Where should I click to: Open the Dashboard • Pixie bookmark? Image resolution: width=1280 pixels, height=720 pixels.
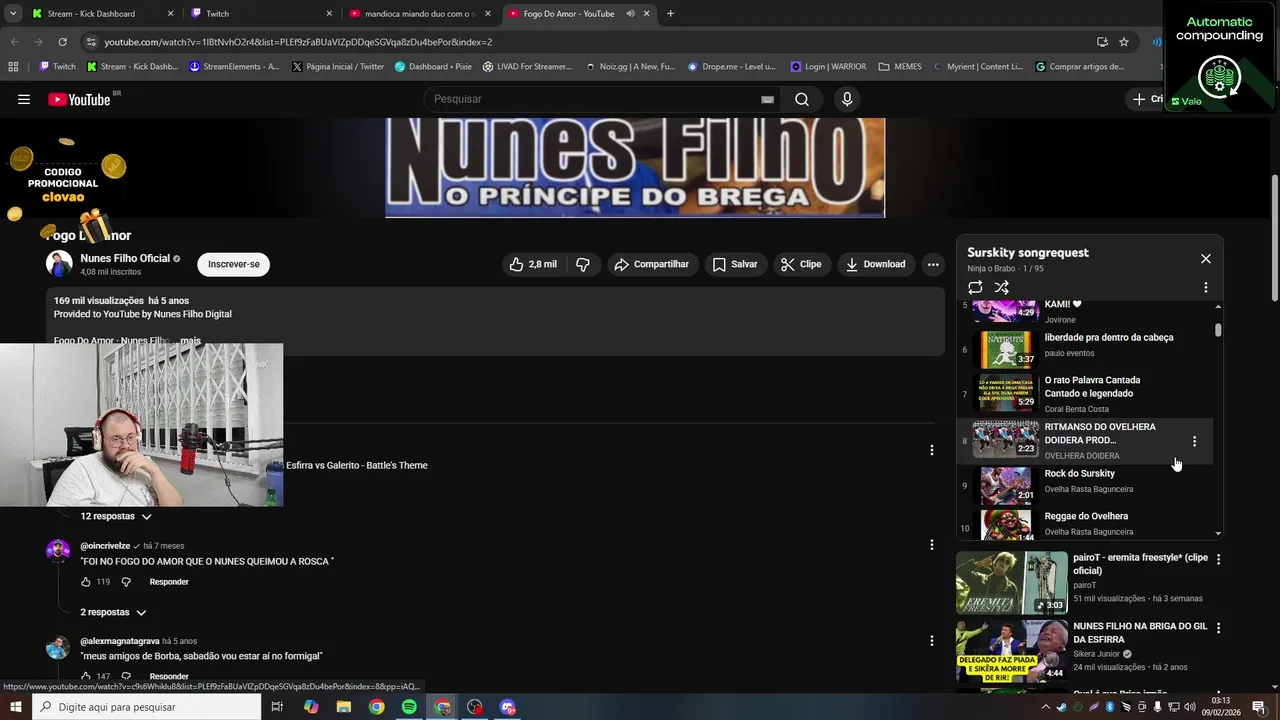coord(433,67)
